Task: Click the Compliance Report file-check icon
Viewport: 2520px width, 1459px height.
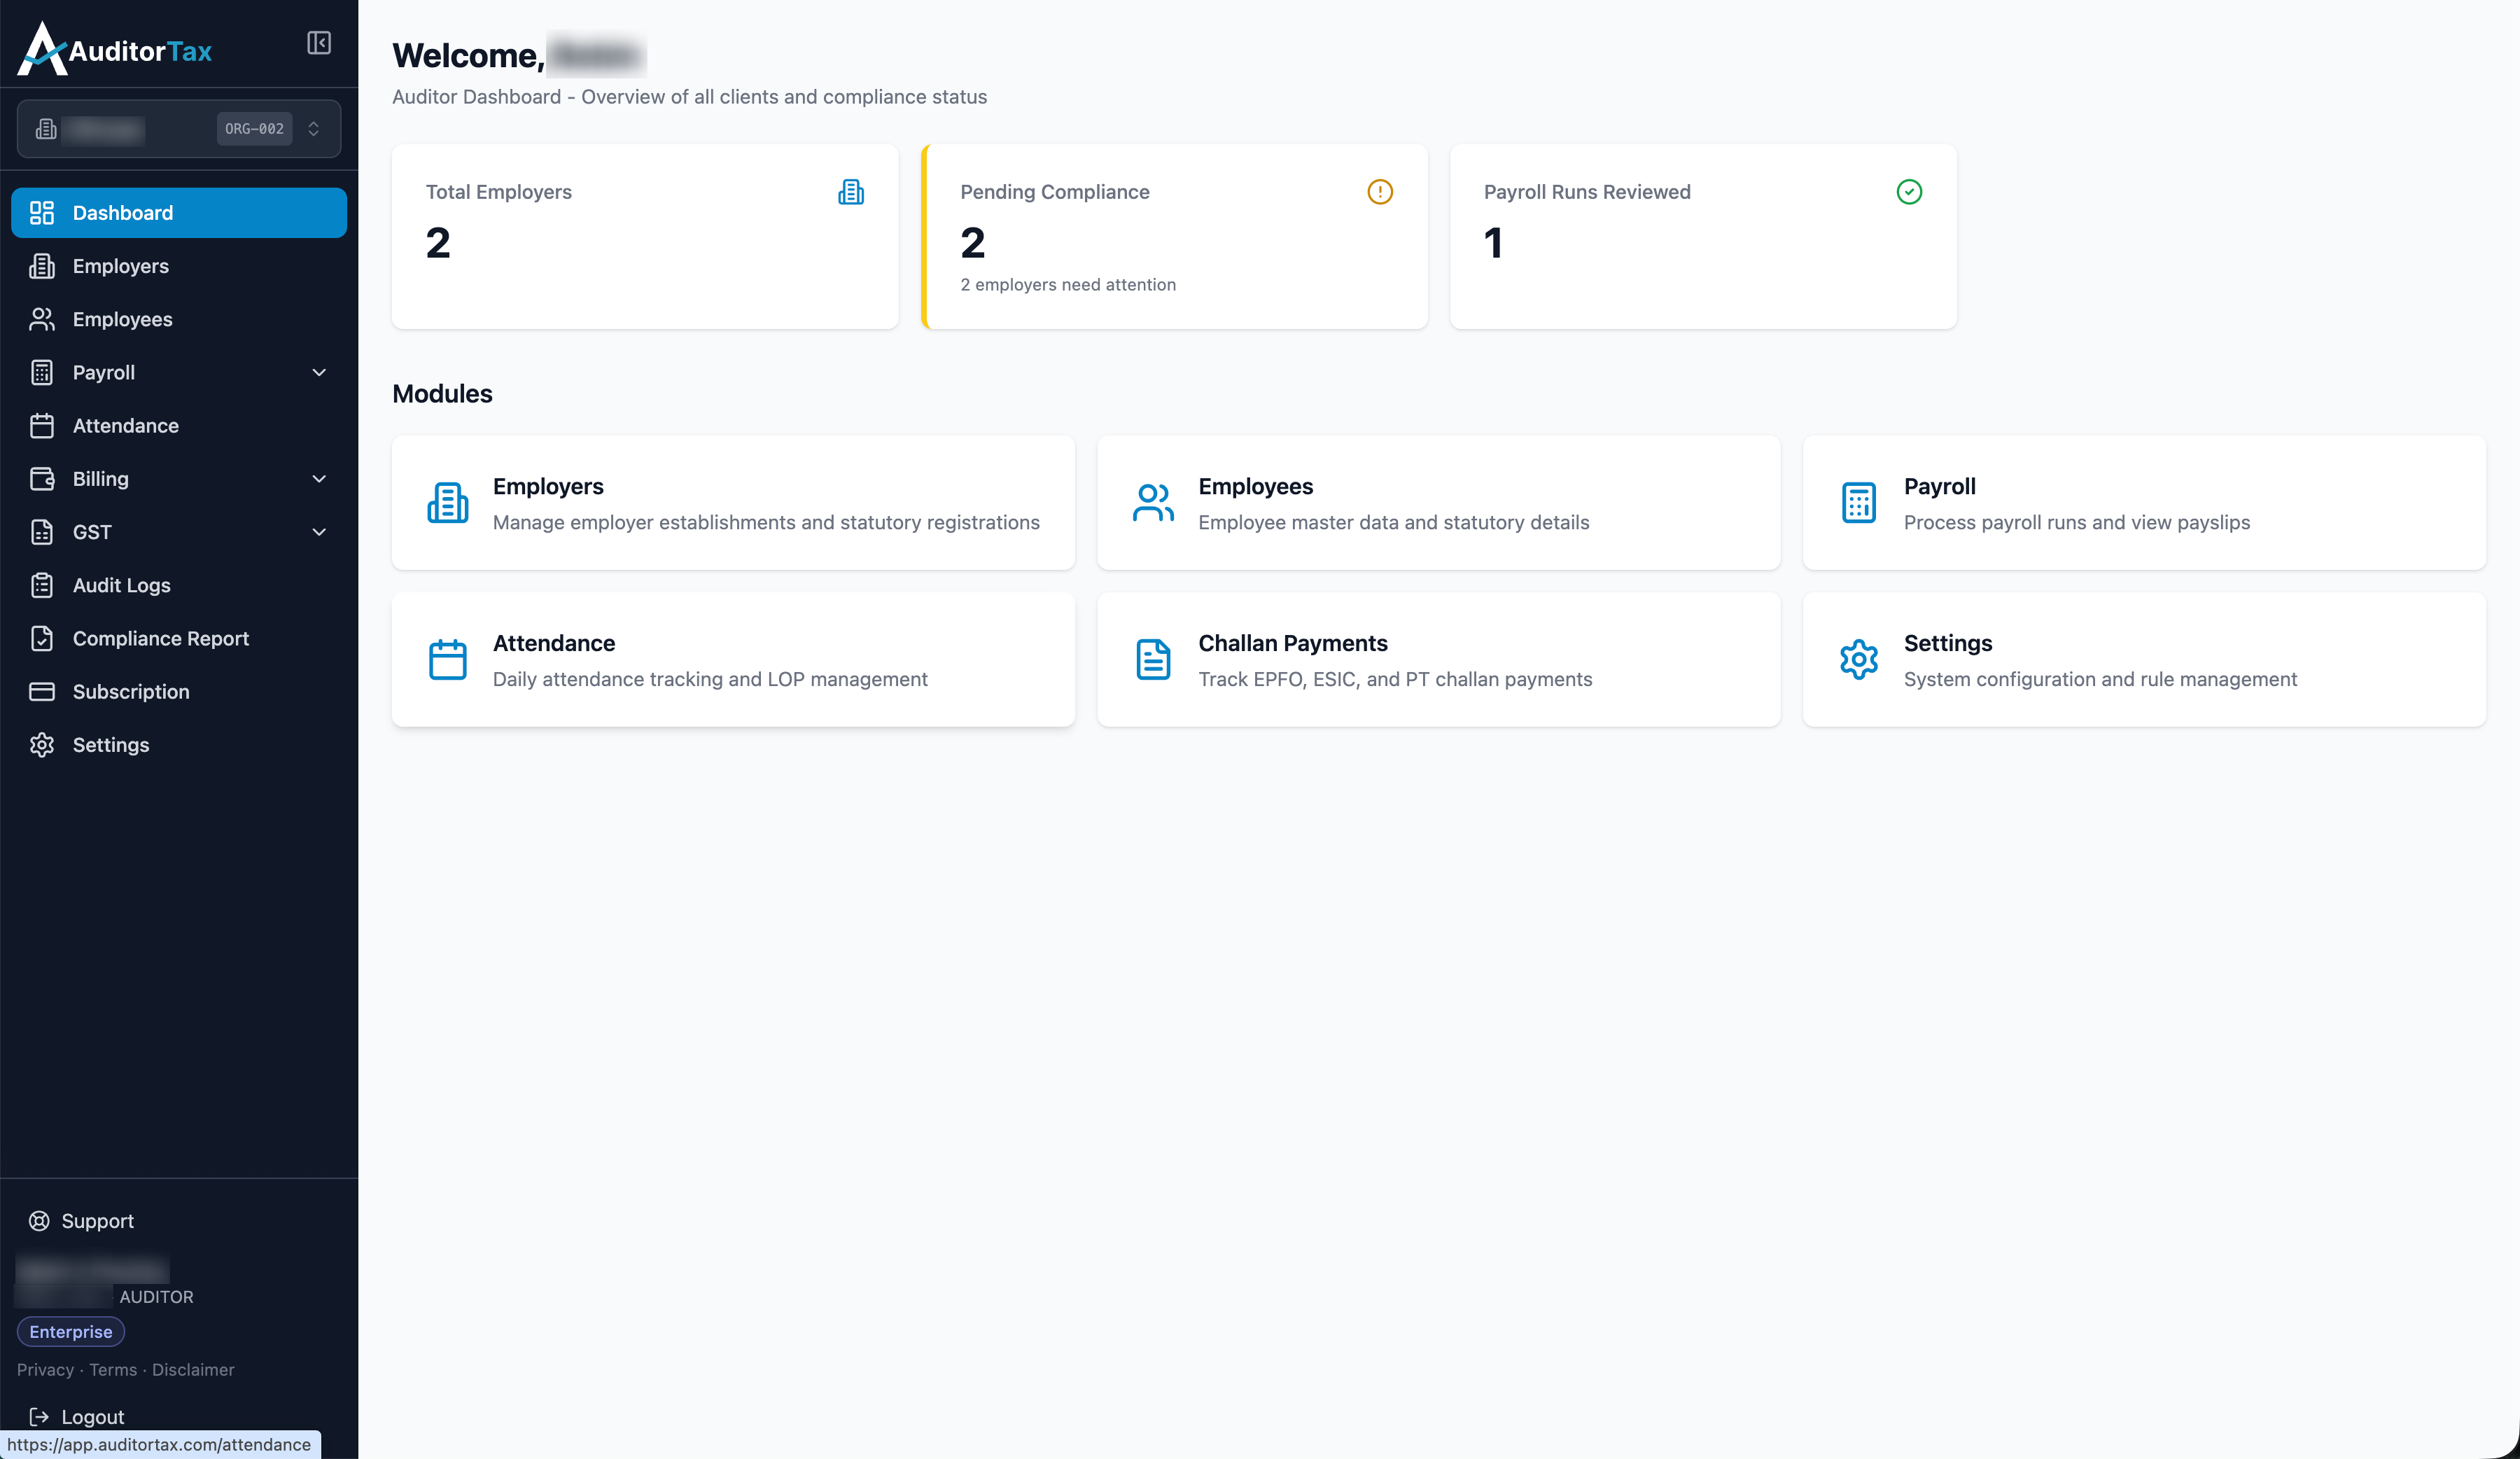Action: [x=42, y=638]
